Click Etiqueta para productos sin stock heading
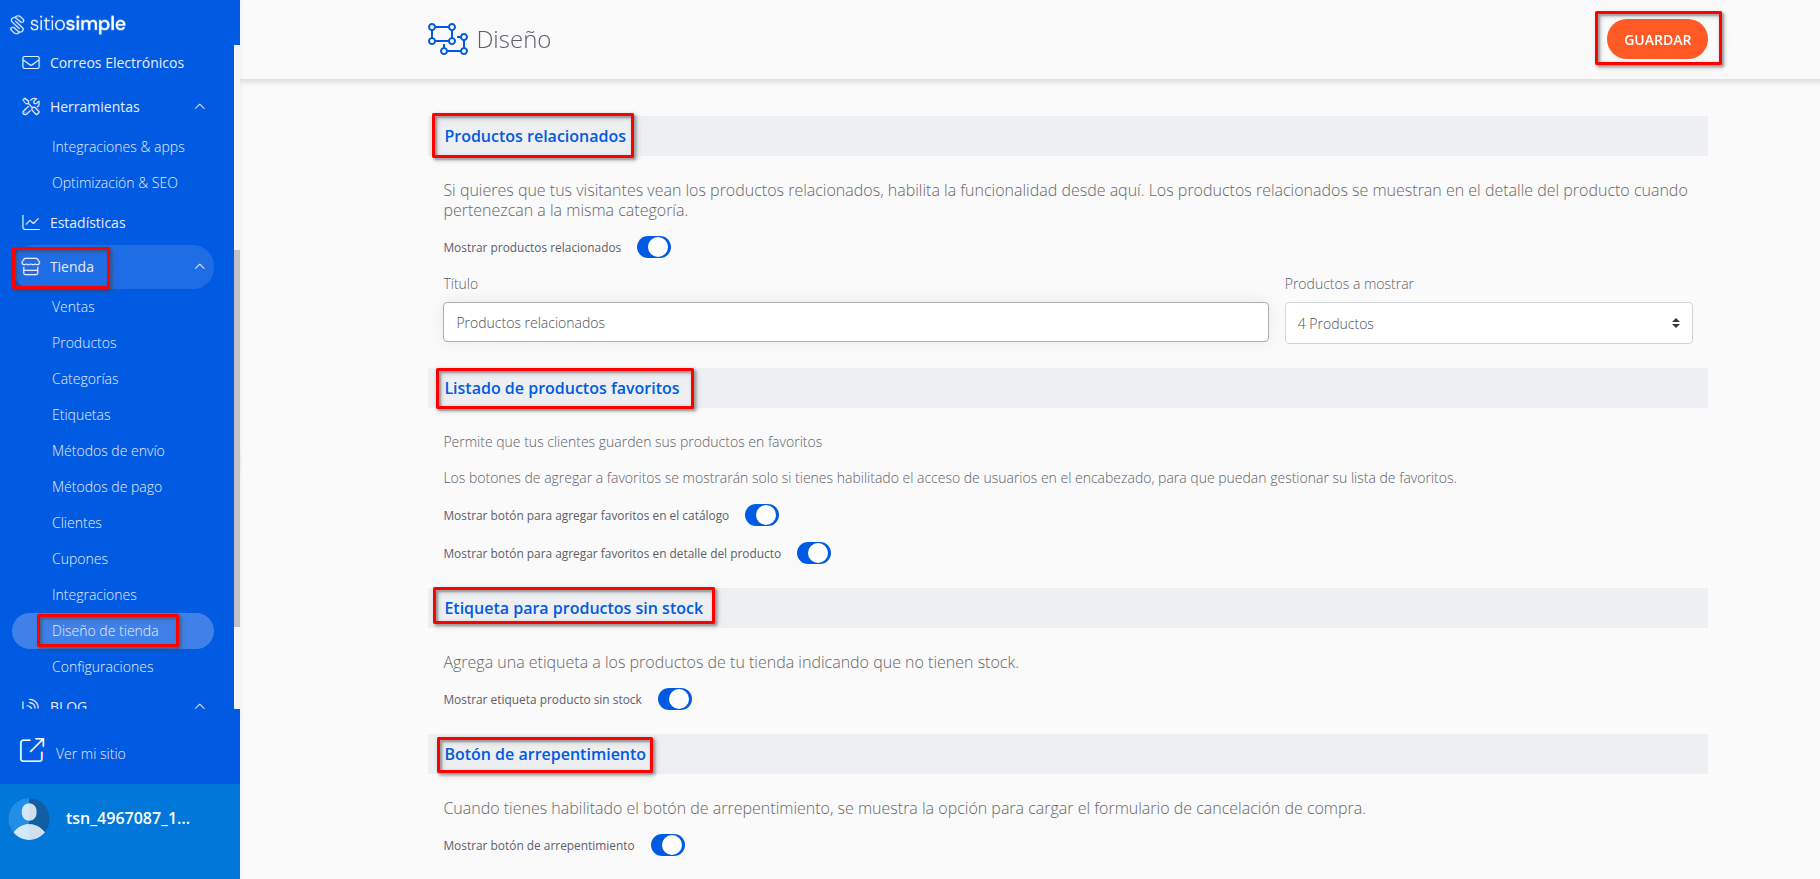Image resolution: width=1820 pixels, height=879 pixels. (574, 608)
